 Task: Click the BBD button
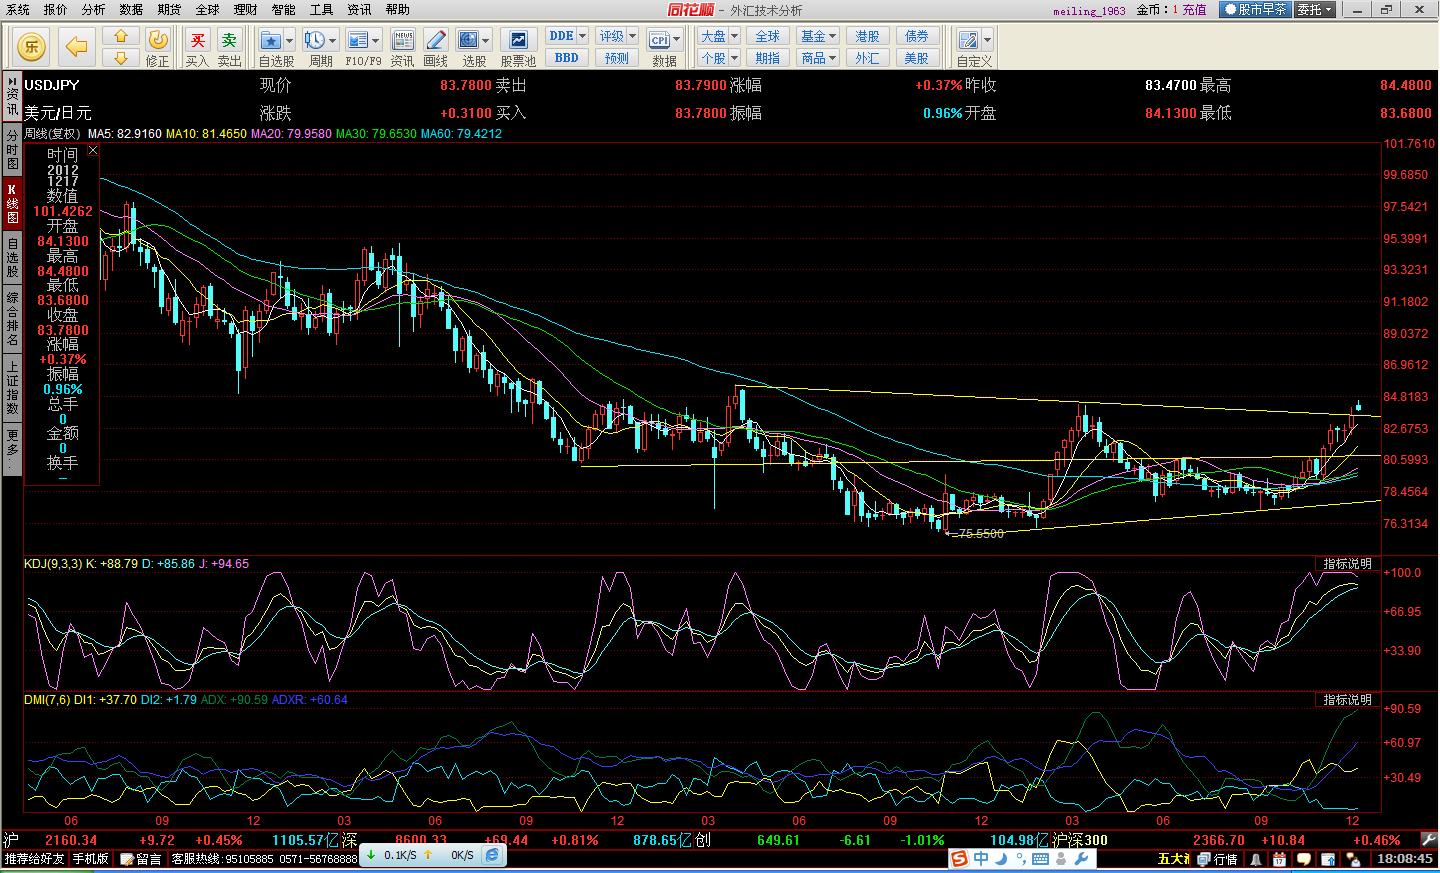(x=566, y=58)
